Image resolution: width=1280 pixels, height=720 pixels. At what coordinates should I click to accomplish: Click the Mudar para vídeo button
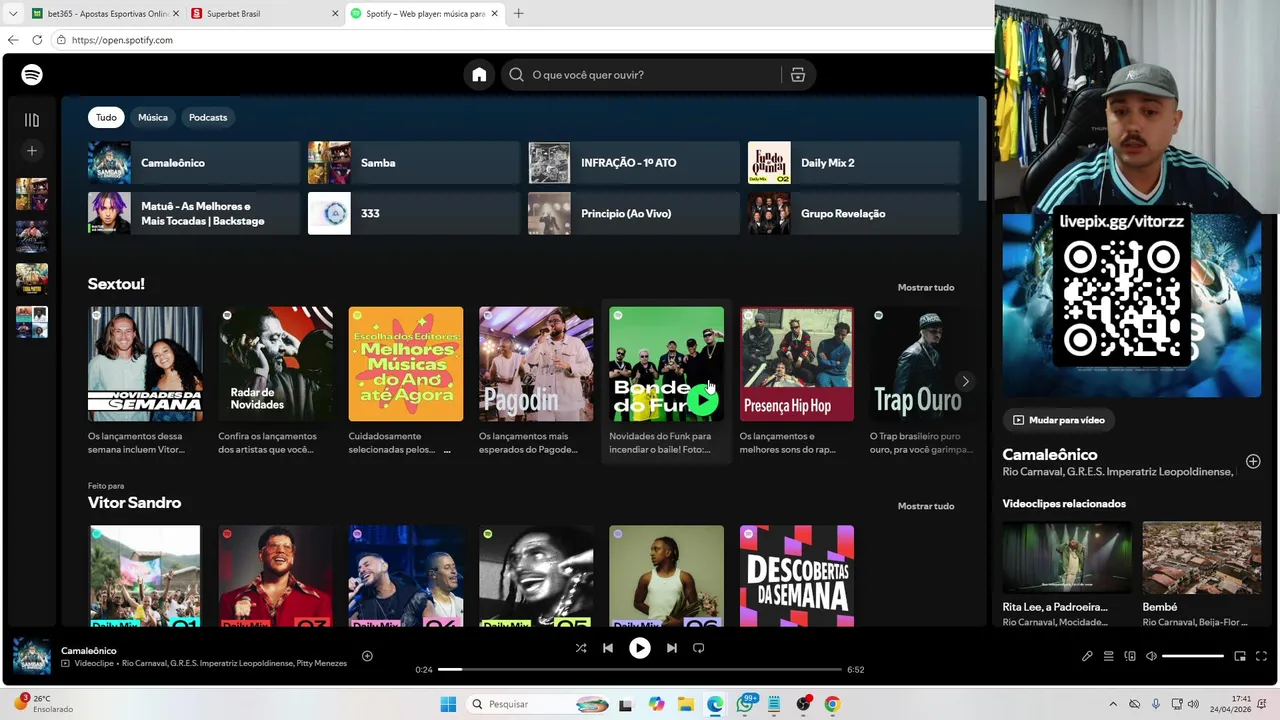1059,420
